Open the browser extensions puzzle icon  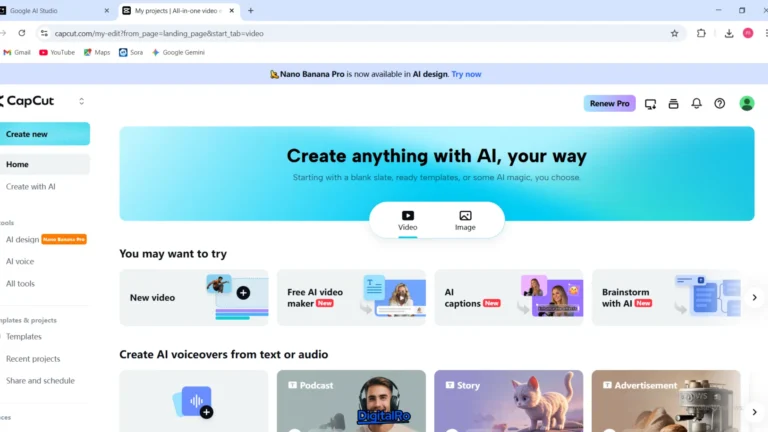click(x=701, y=33)
